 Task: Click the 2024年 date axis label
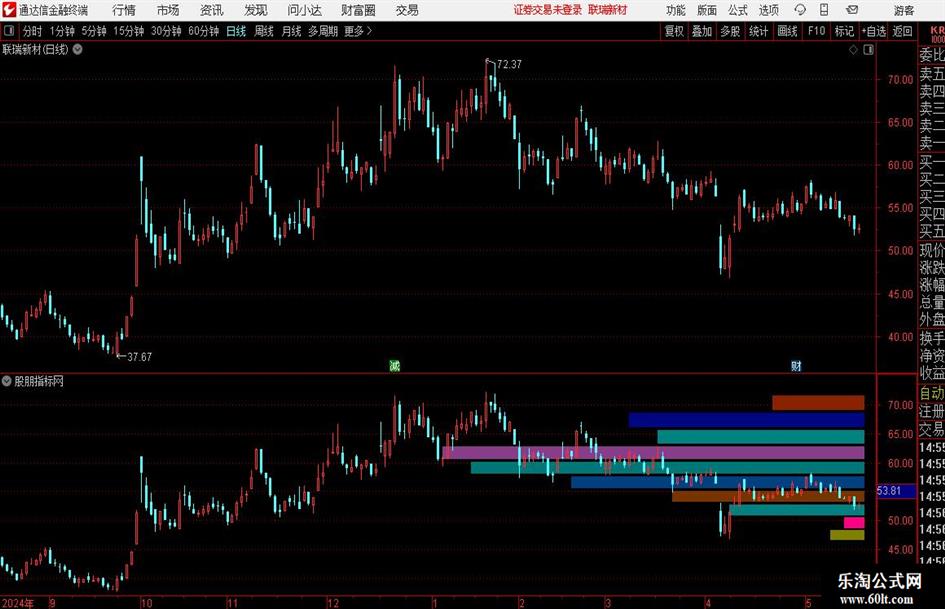pos(18,603)
